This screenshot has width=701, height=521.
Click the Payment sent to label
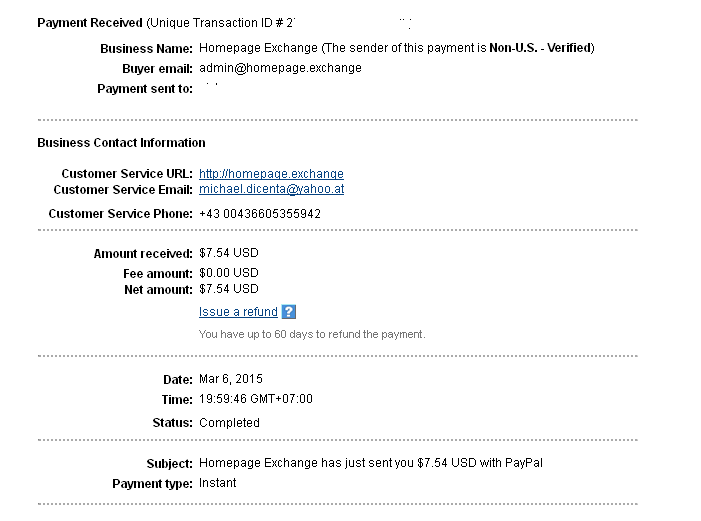144,89
